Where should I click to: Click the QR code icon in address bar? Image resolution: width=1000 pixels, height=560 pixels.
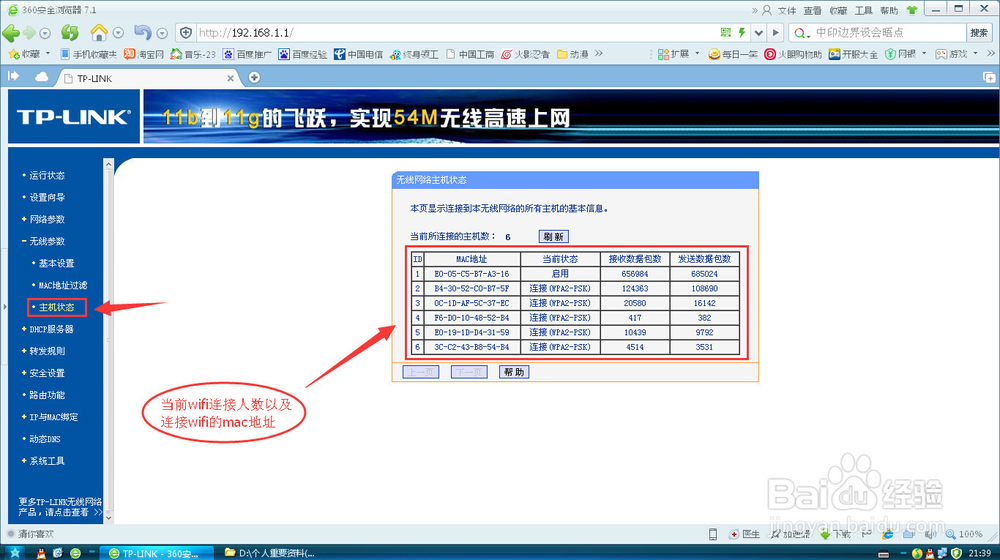click(x=726, y=33)
